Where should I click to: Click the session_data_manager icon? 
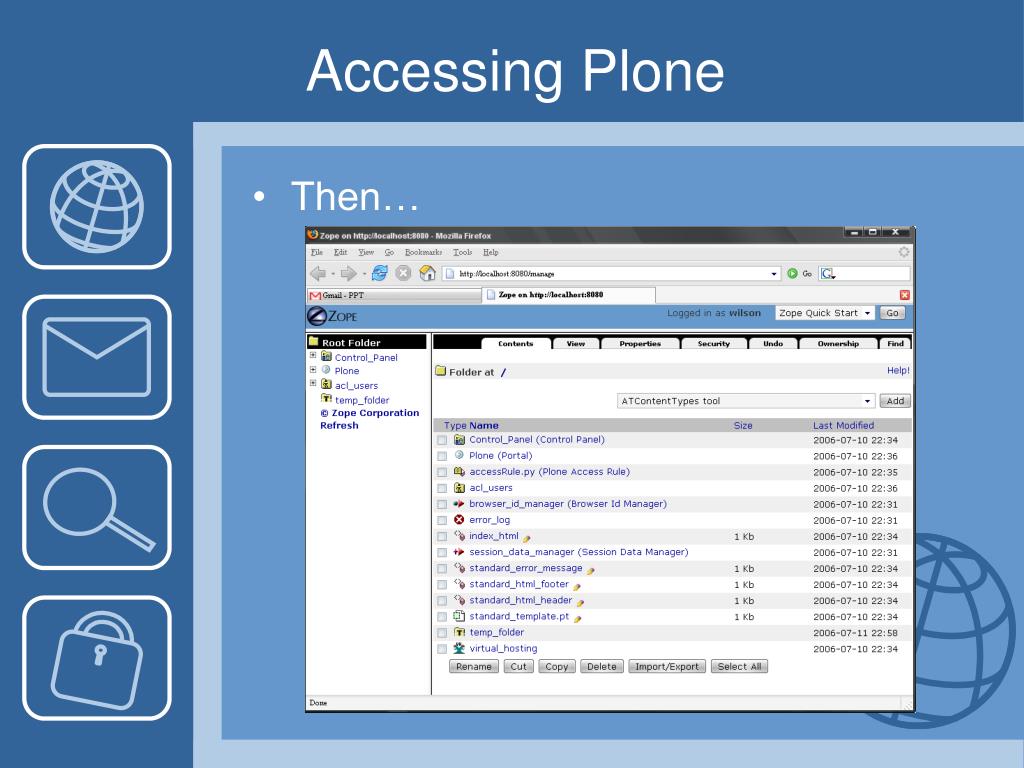(459, 552)
